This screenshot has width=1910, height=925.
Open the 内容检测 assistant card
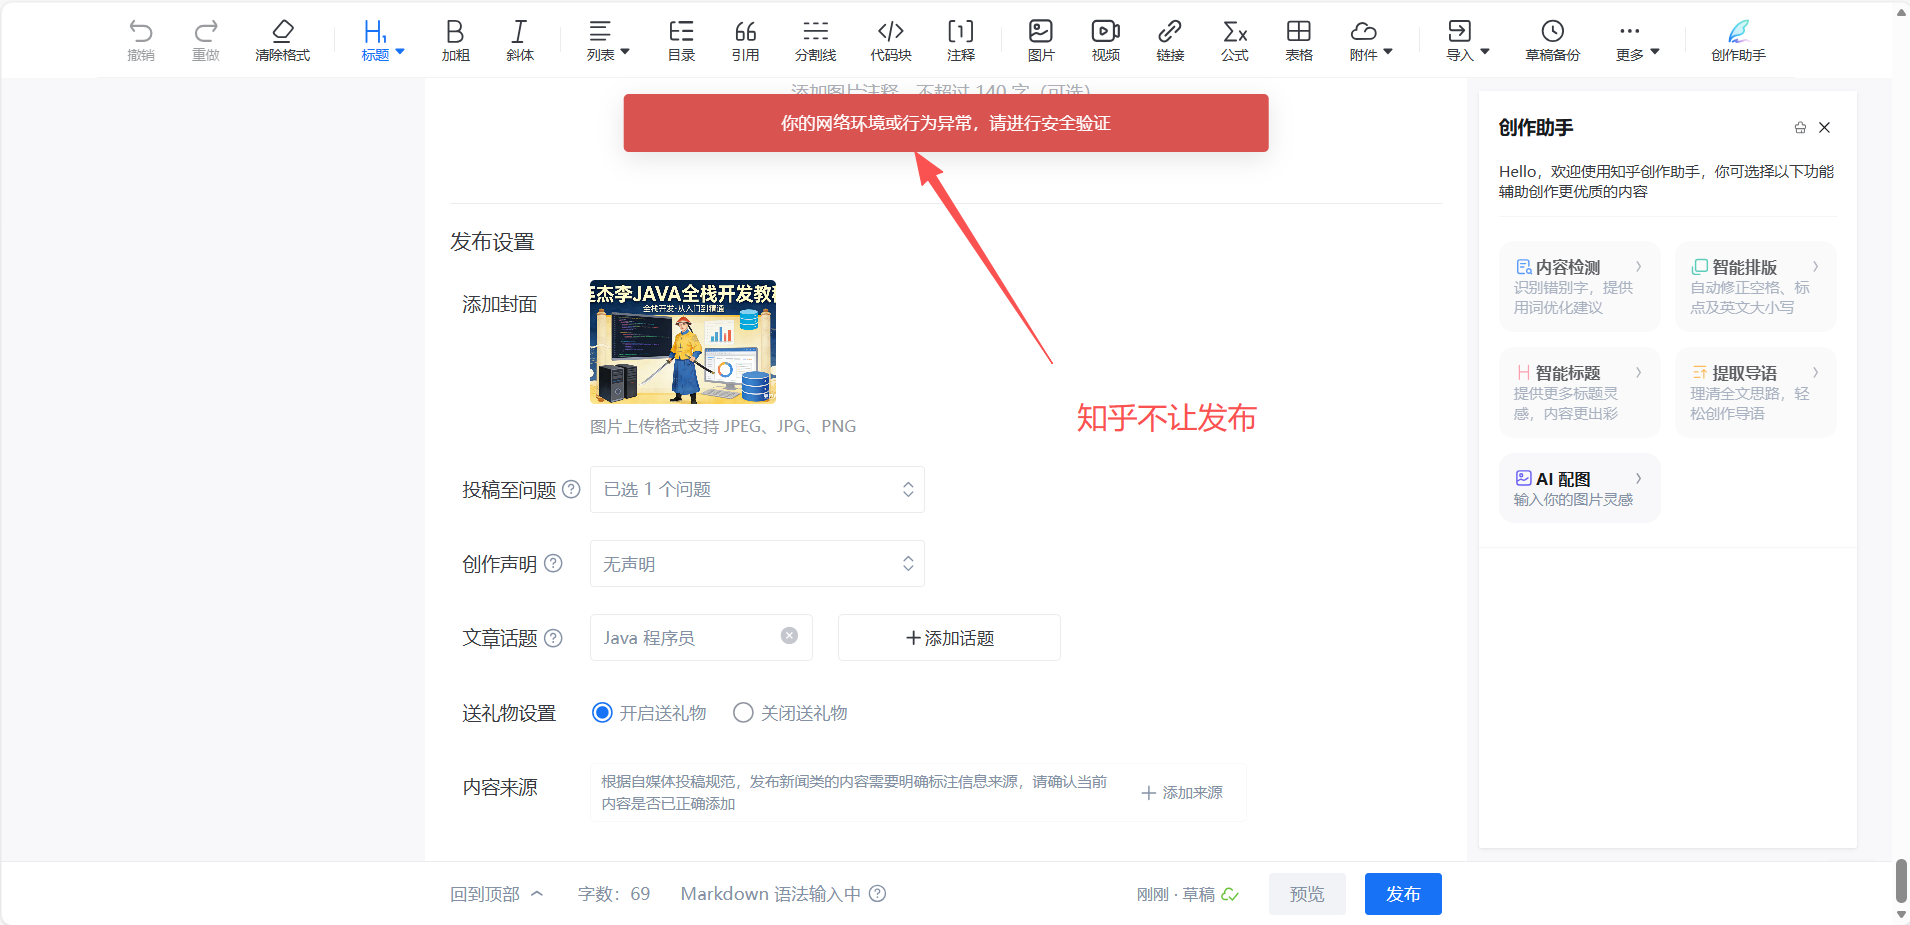(x=1579, y=286)
